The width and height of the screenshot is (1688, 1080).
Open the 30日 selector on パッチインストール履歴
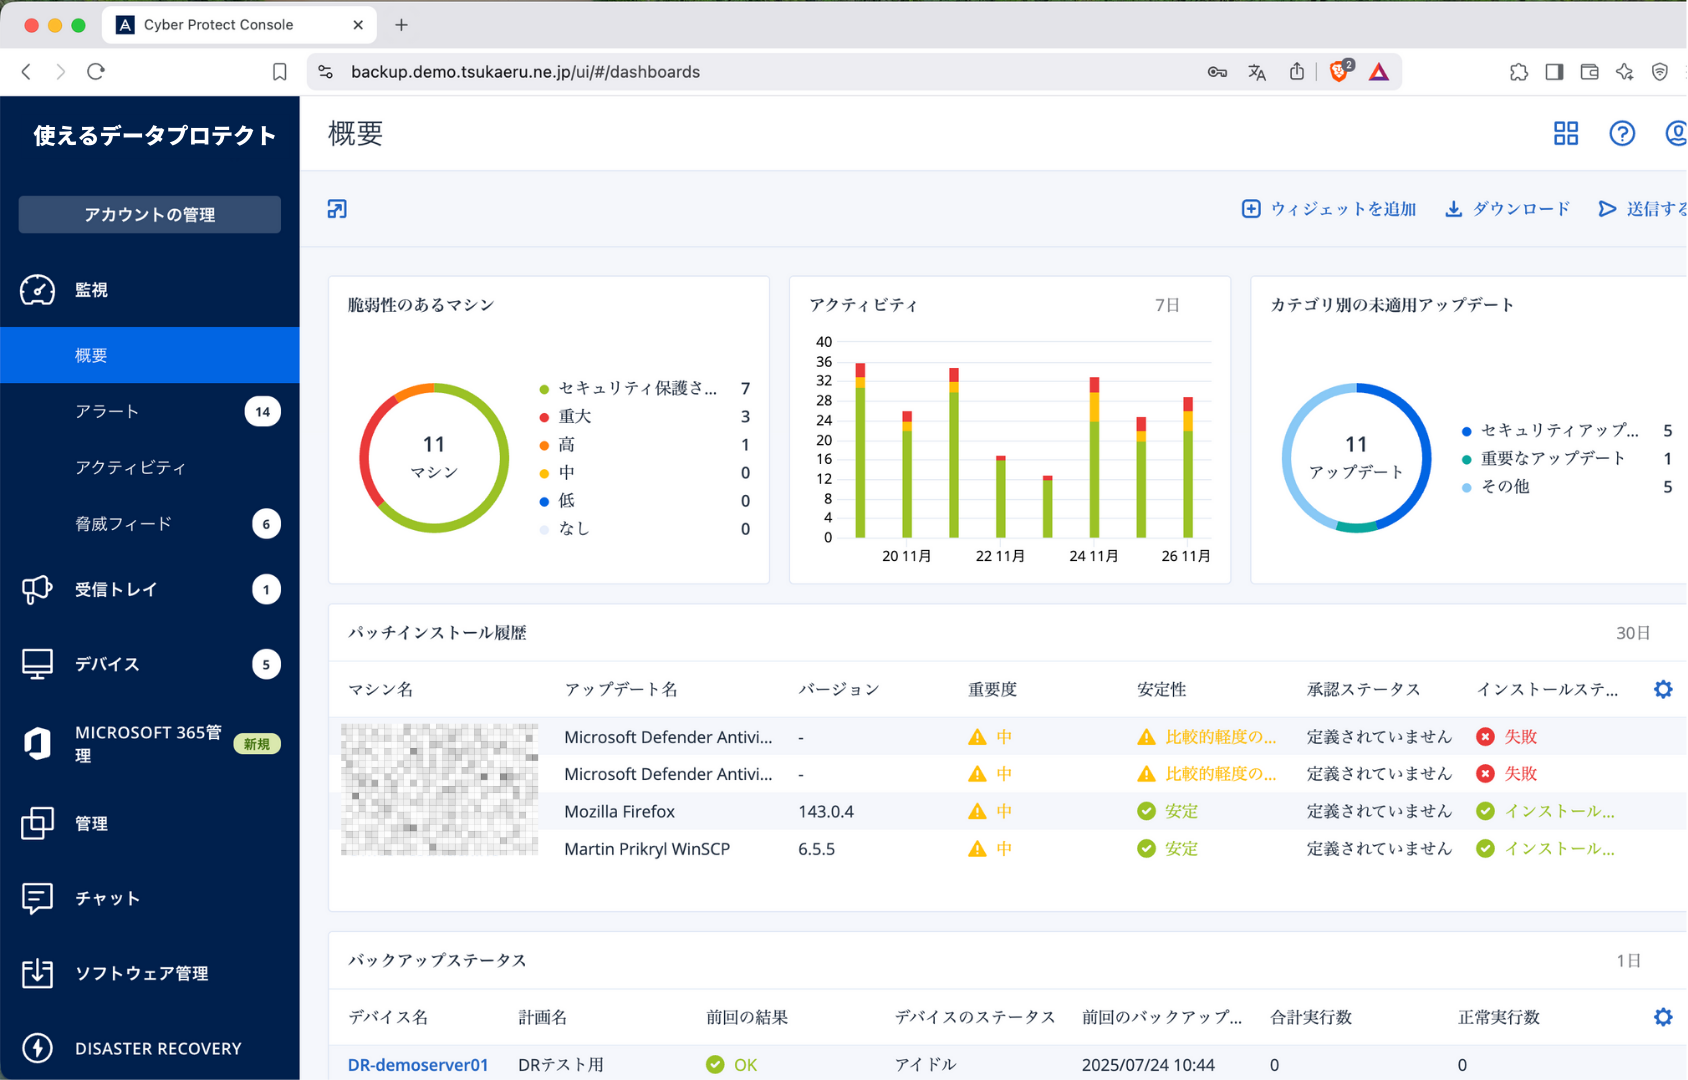(x=1633, y=632)
